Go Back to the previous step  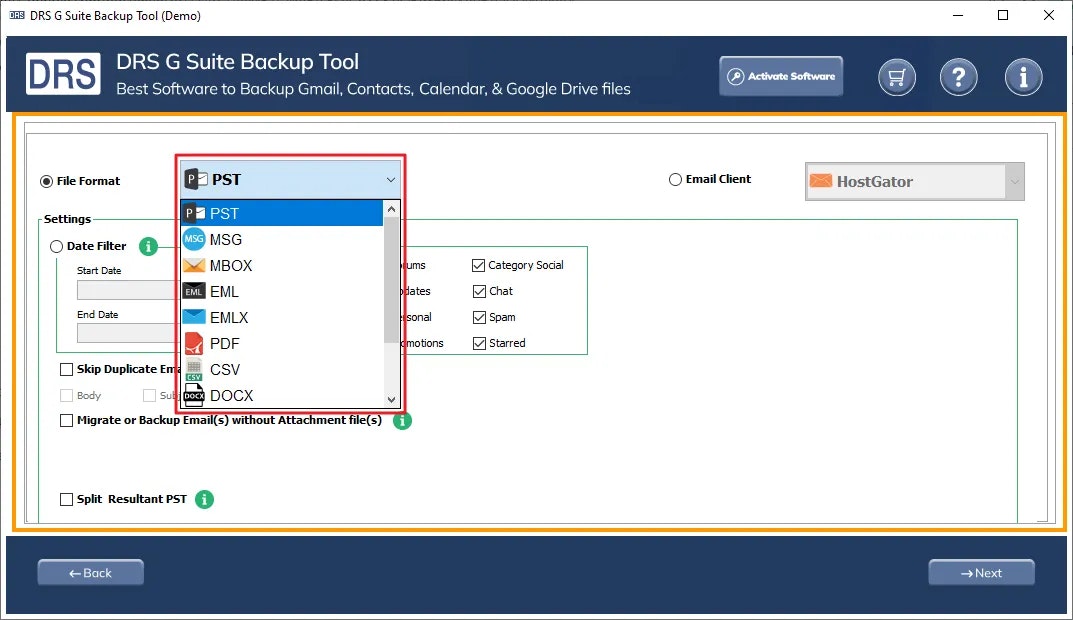(90, 573)
